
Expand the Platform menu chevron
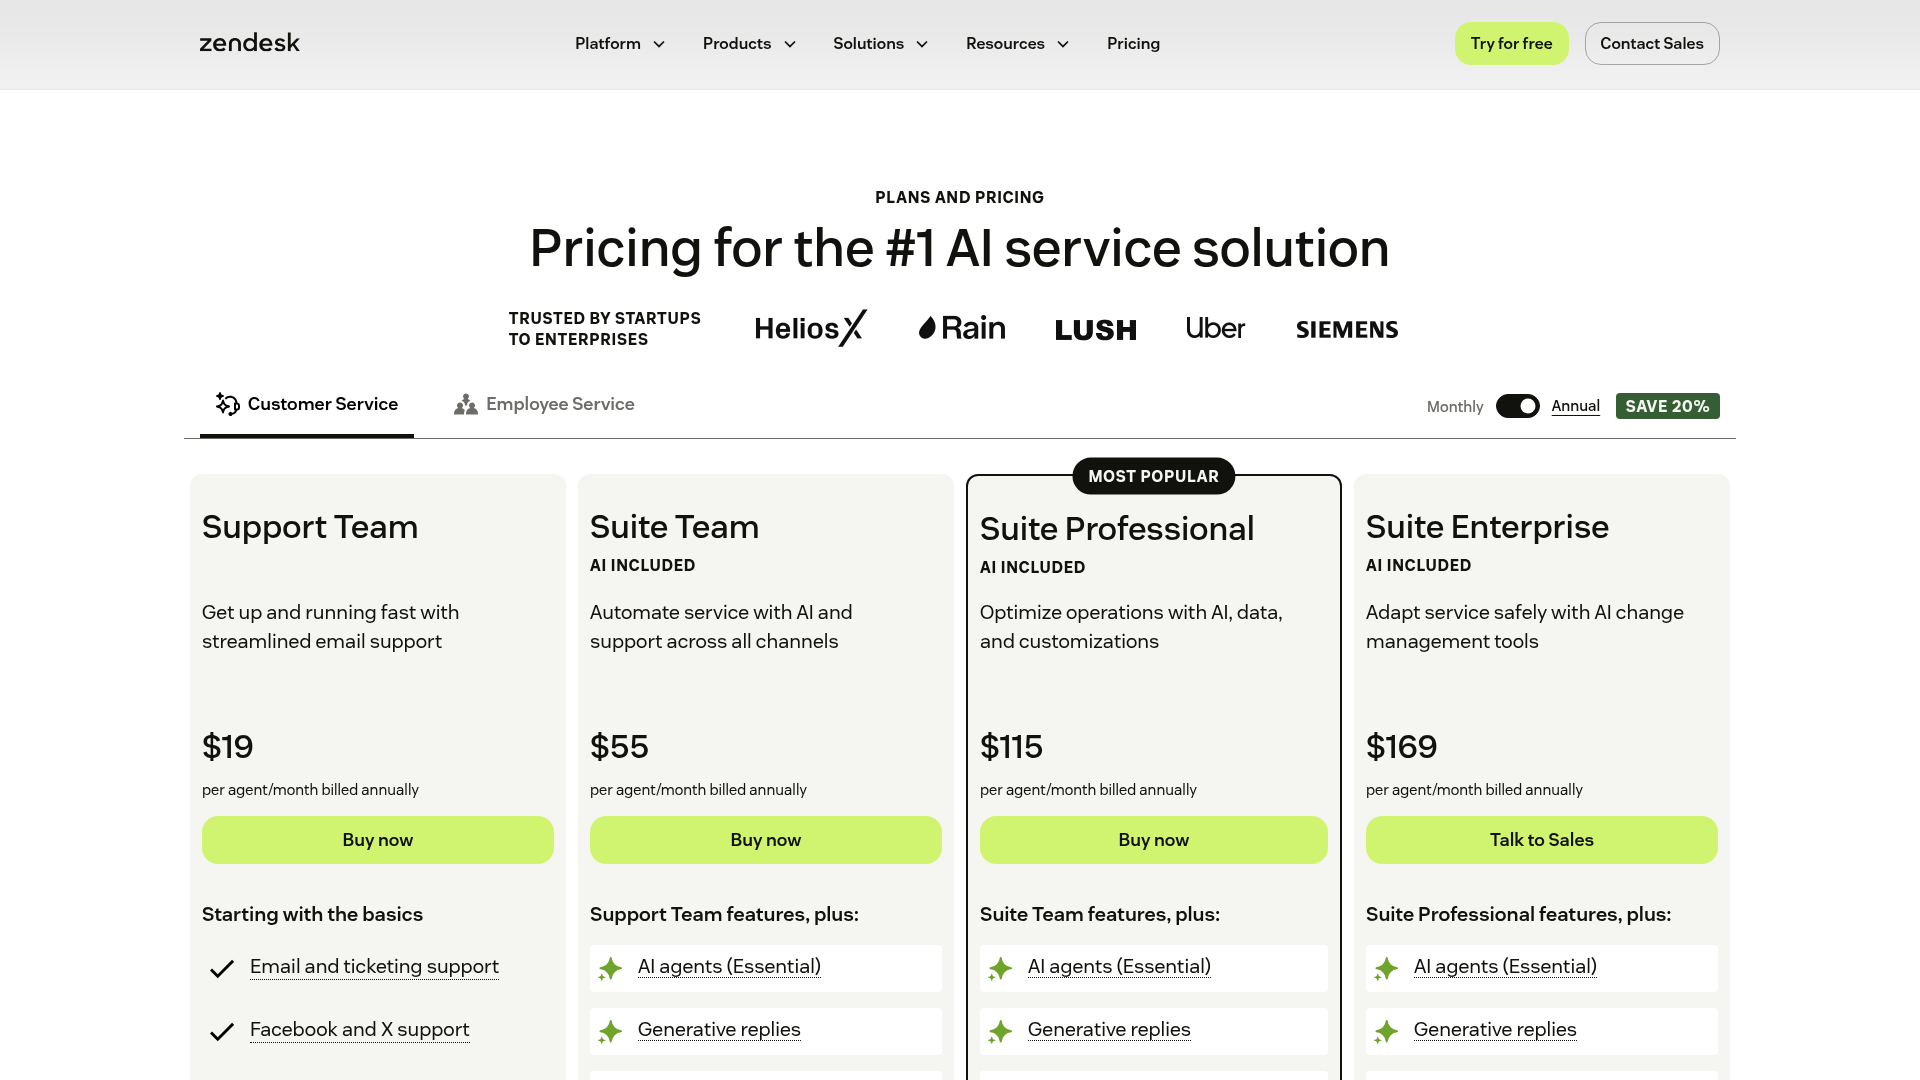coord(659,44)
